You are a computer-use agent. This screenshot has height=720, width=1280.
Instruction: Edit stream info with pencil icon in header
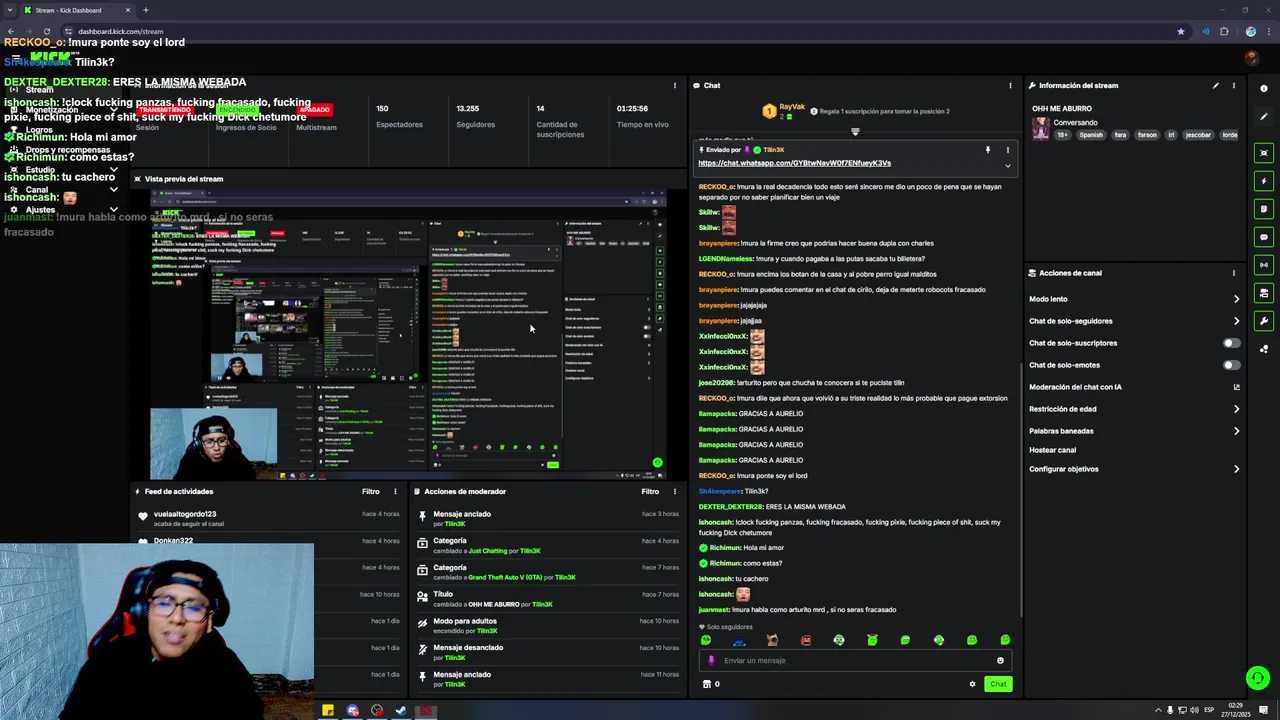[1216, 86]
